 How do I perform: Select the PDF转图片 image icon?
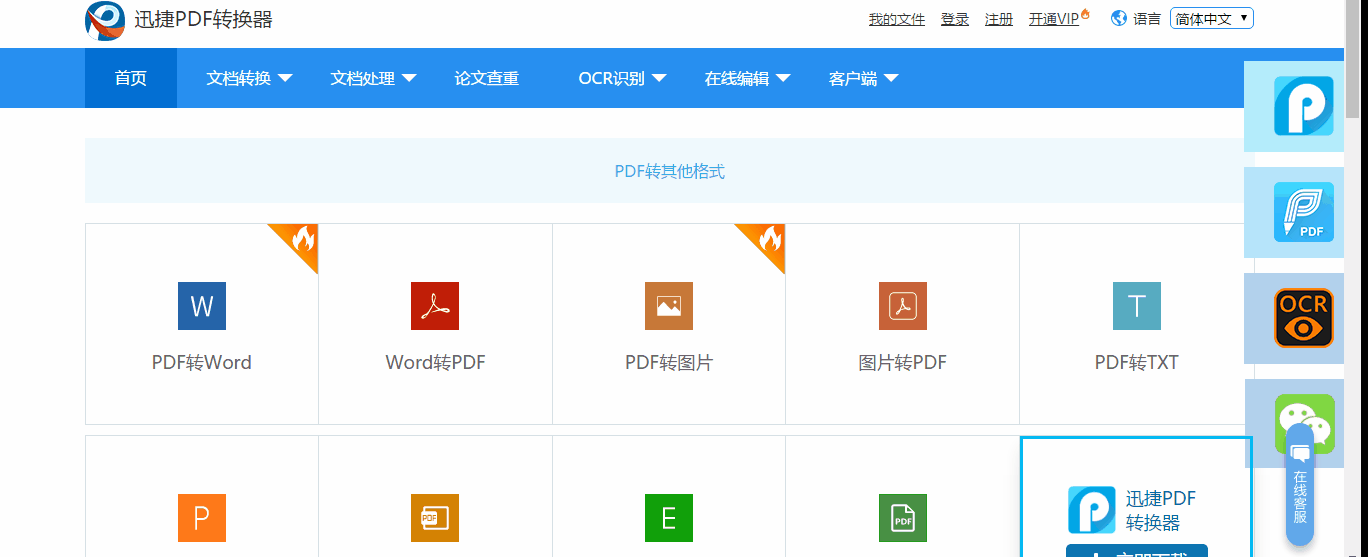(x=669, y=306)
